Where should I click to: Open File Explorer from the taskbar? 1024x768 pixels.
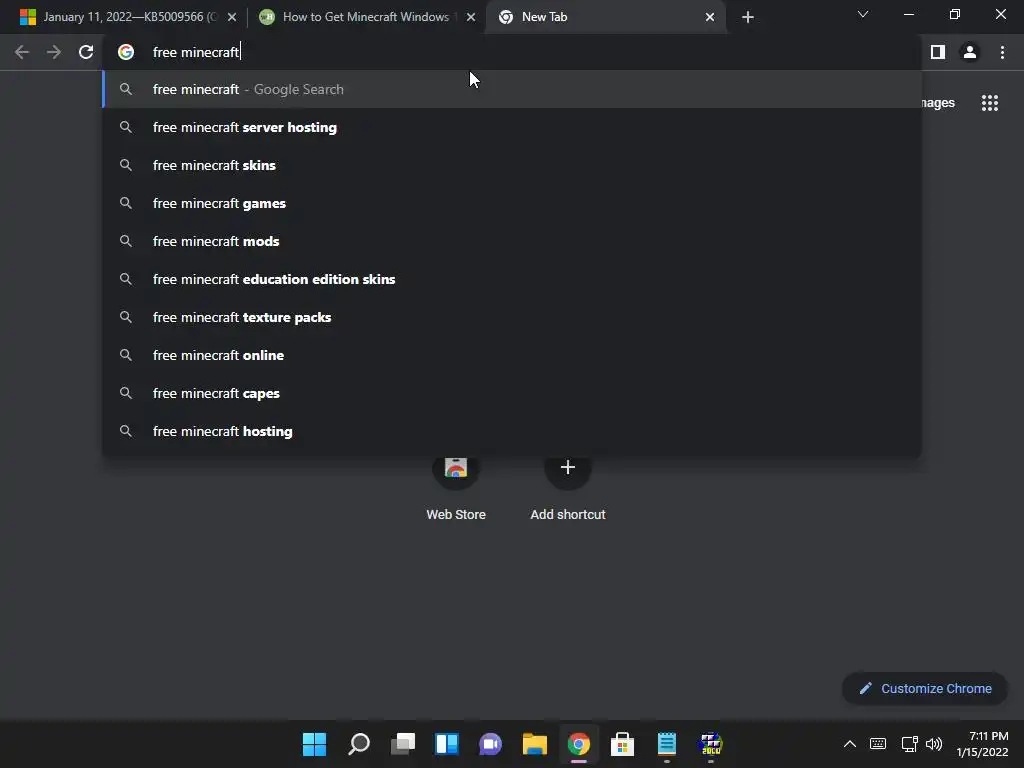535,744
